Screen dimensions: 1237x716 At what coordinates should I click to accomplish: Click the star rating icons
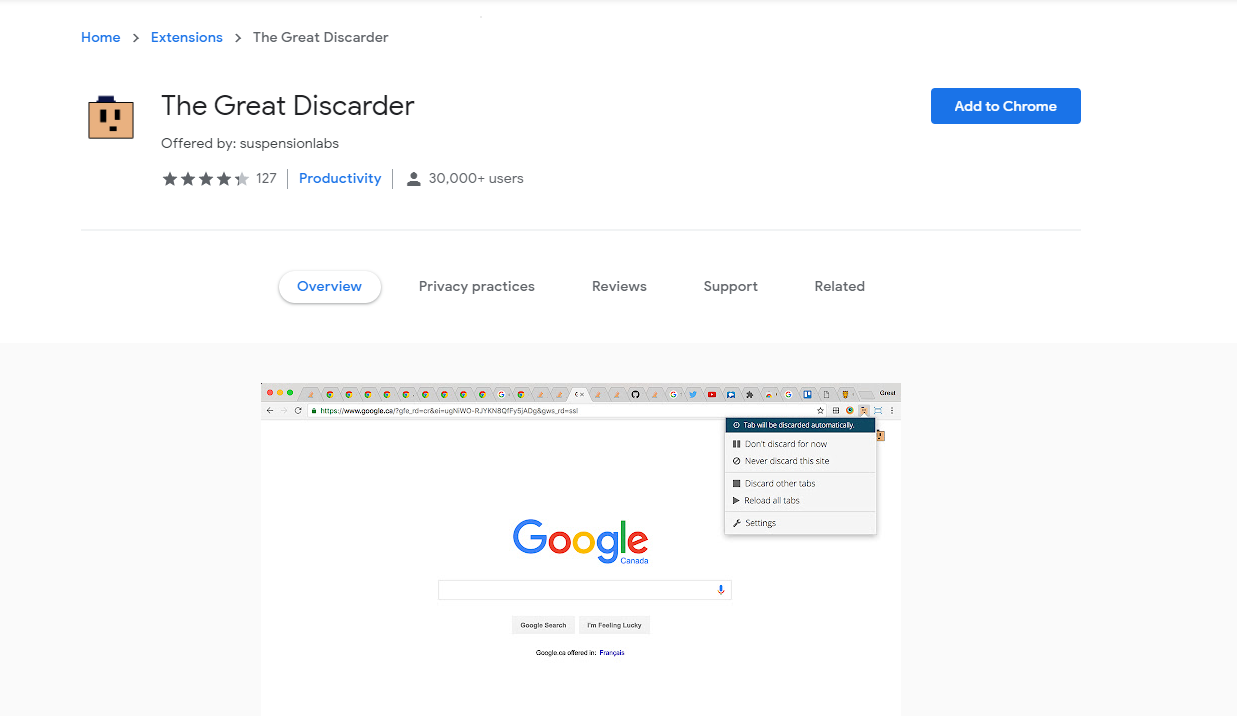205,179
